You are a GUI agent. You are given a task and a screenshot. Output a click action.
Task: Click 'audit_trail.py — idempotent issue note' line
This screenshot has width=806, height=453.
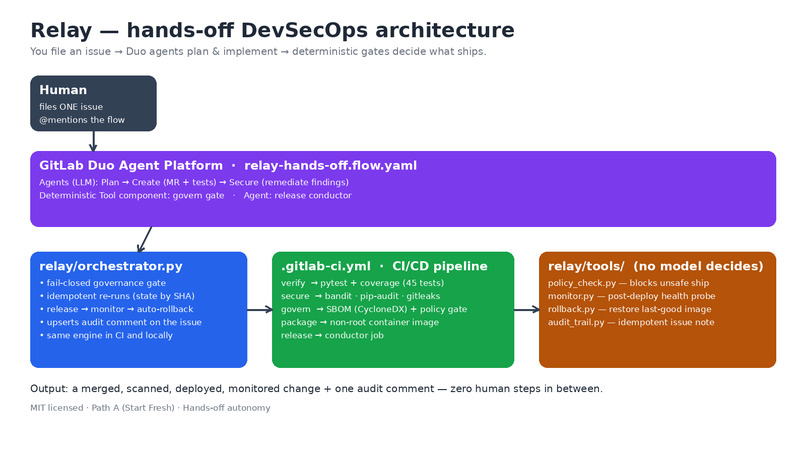tap(631, 322)
